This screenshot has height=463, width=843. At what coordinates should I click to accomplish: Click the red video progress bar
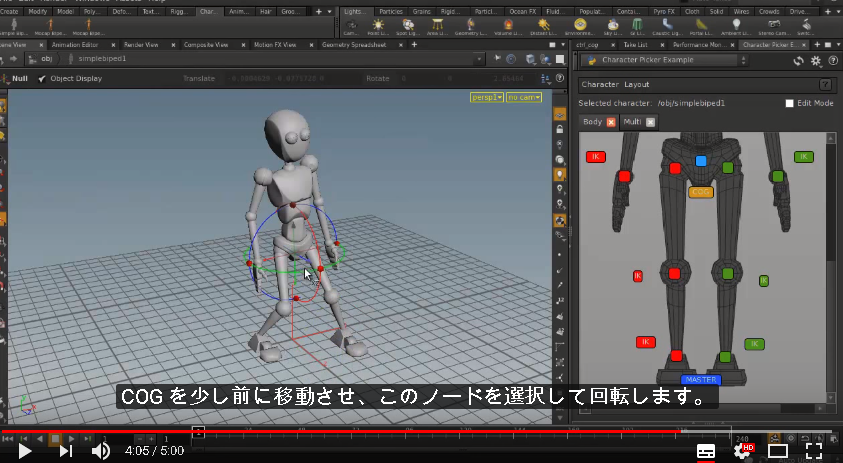point(341,431)
